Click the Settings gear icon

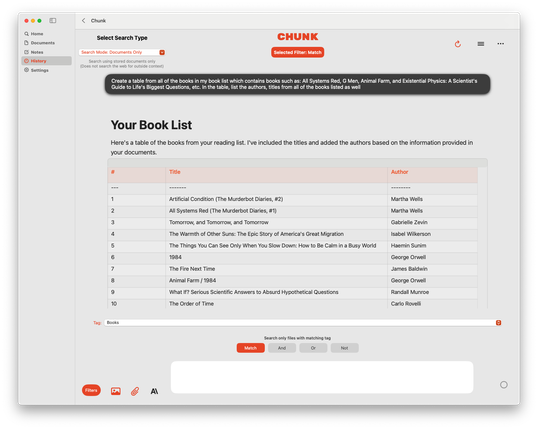click(x=26, y=70)
